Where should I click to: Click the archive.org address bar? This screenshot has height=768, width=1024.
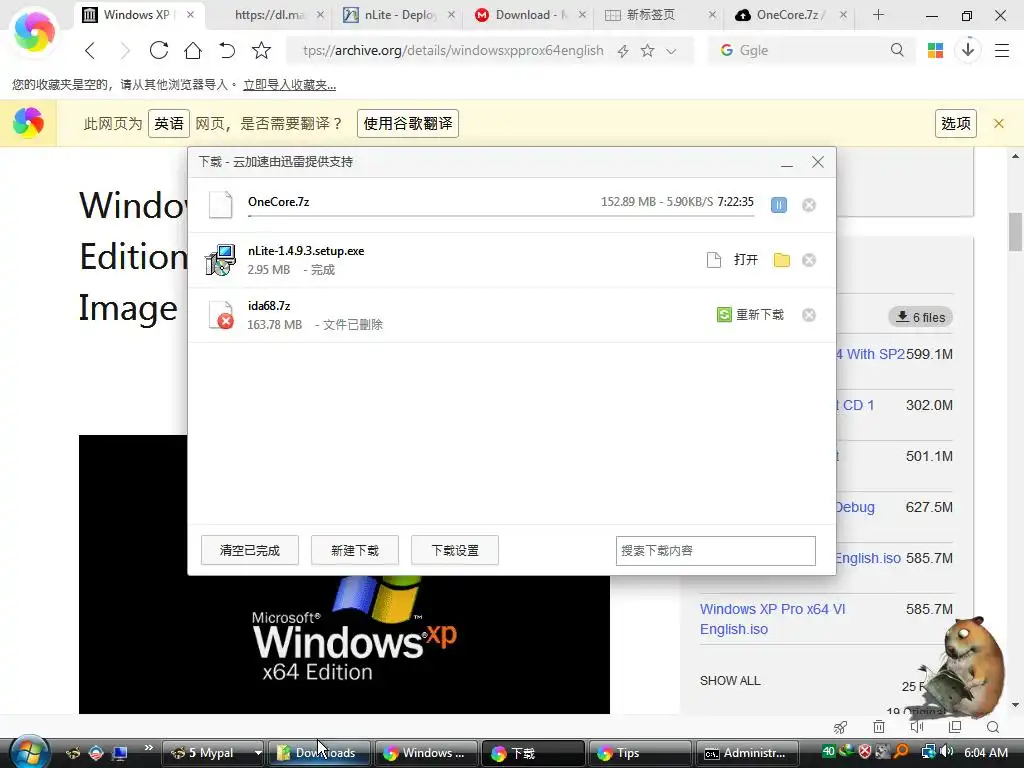[x=453, y=50]
